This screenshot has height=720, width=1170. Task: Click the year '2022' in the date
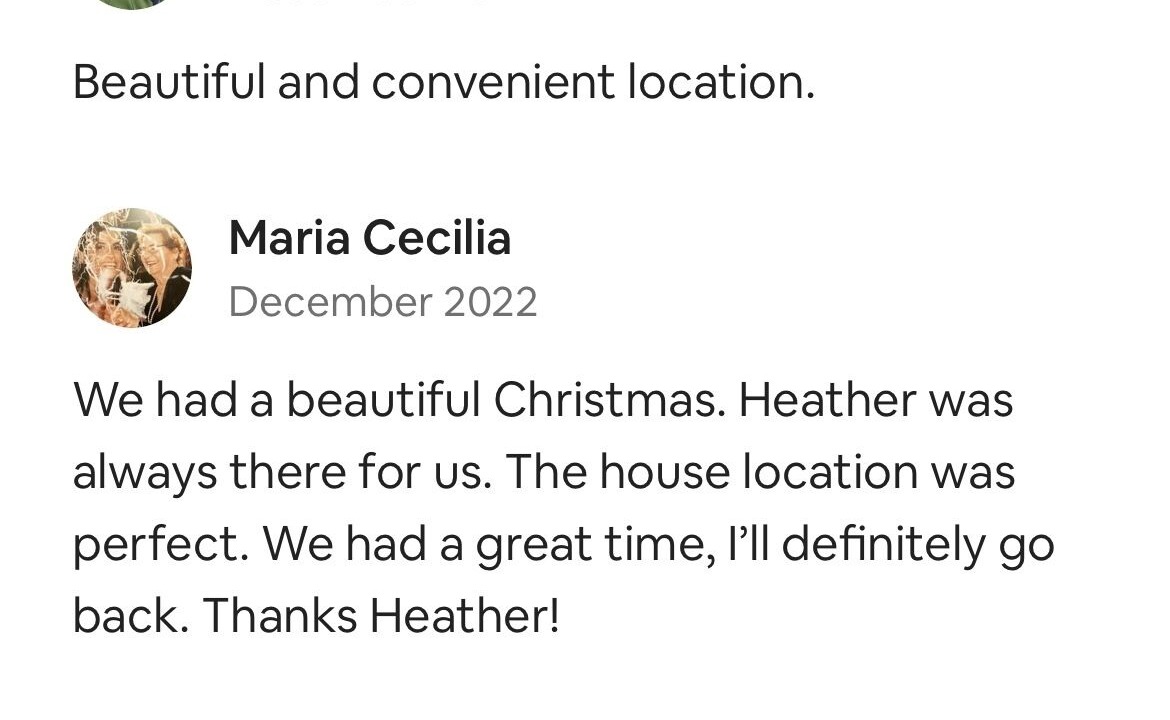[x=490, y=302]
